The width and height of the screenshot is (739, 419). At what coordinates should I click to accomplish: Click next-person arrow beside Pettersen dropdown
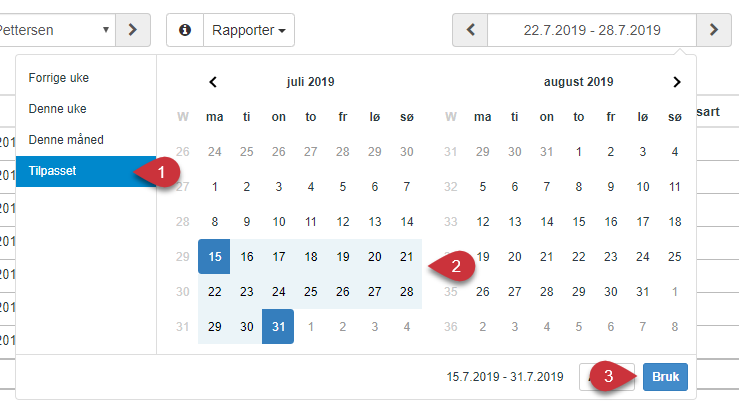(x=133, y=30)
